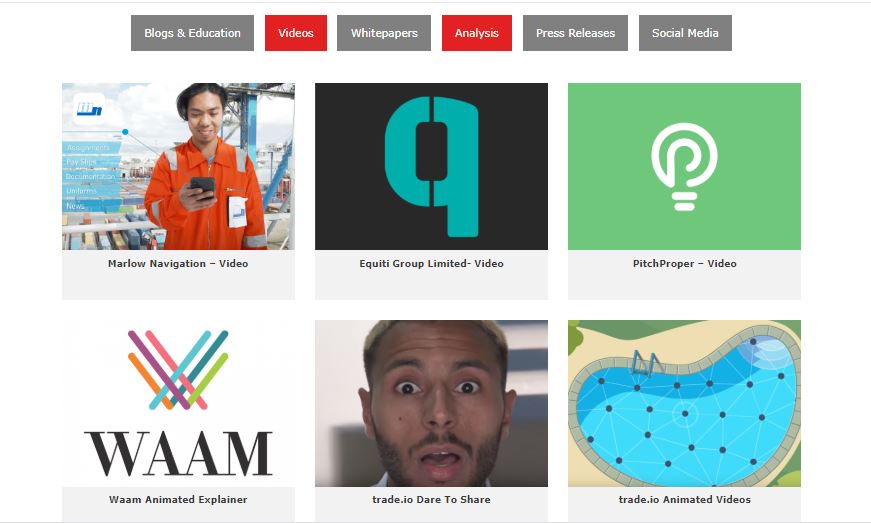Select the Blogs & Education filter

point(192,33)
